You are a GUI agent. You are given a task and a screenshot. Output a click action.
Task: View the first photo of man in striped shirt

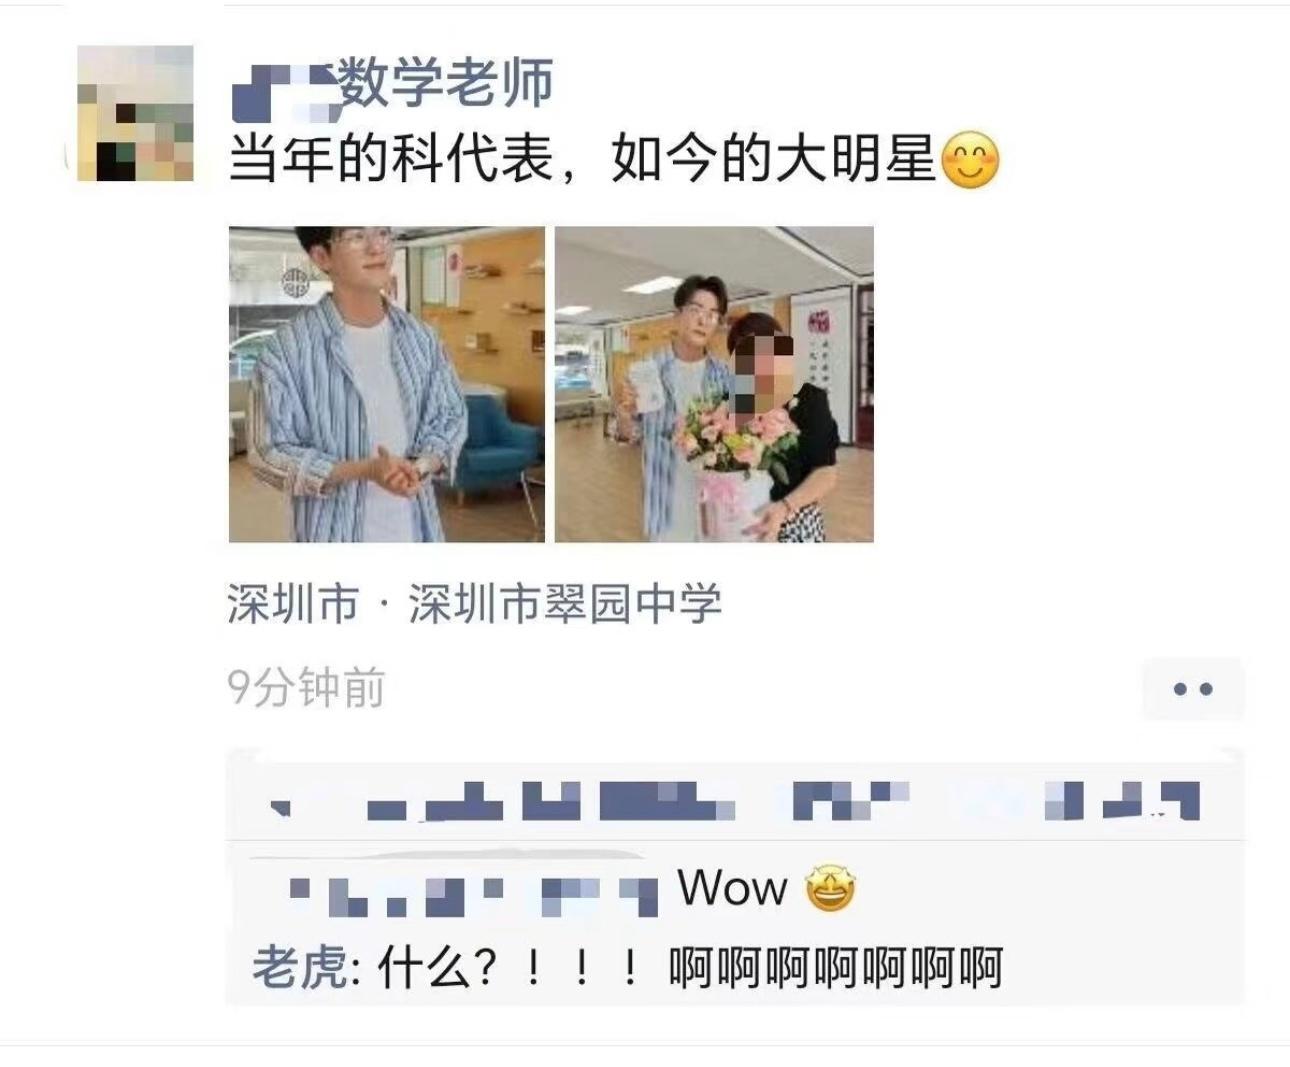[387, 384]
